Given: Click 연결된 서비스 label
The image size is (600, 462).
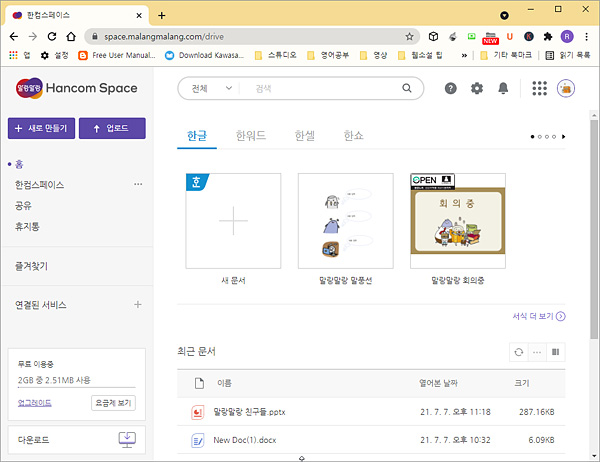Looking at the screenshot, I should [x=41, y=305].
